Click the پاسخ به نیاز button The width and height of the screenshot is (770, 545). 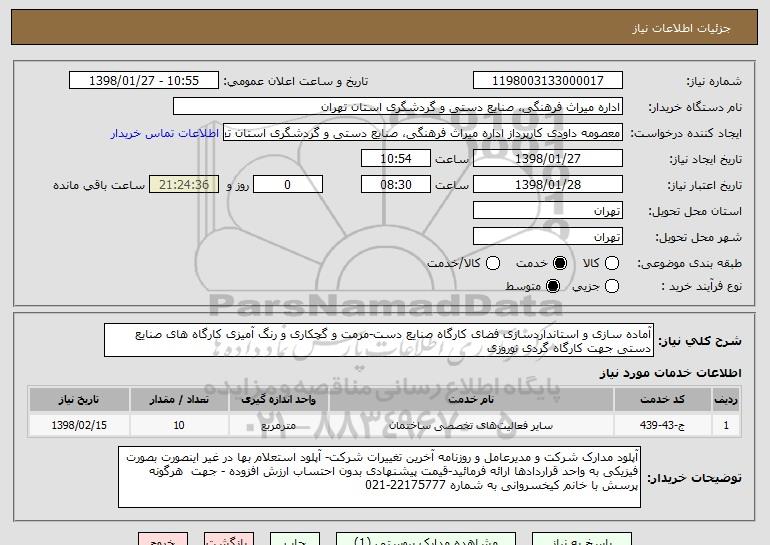(583, 539)
